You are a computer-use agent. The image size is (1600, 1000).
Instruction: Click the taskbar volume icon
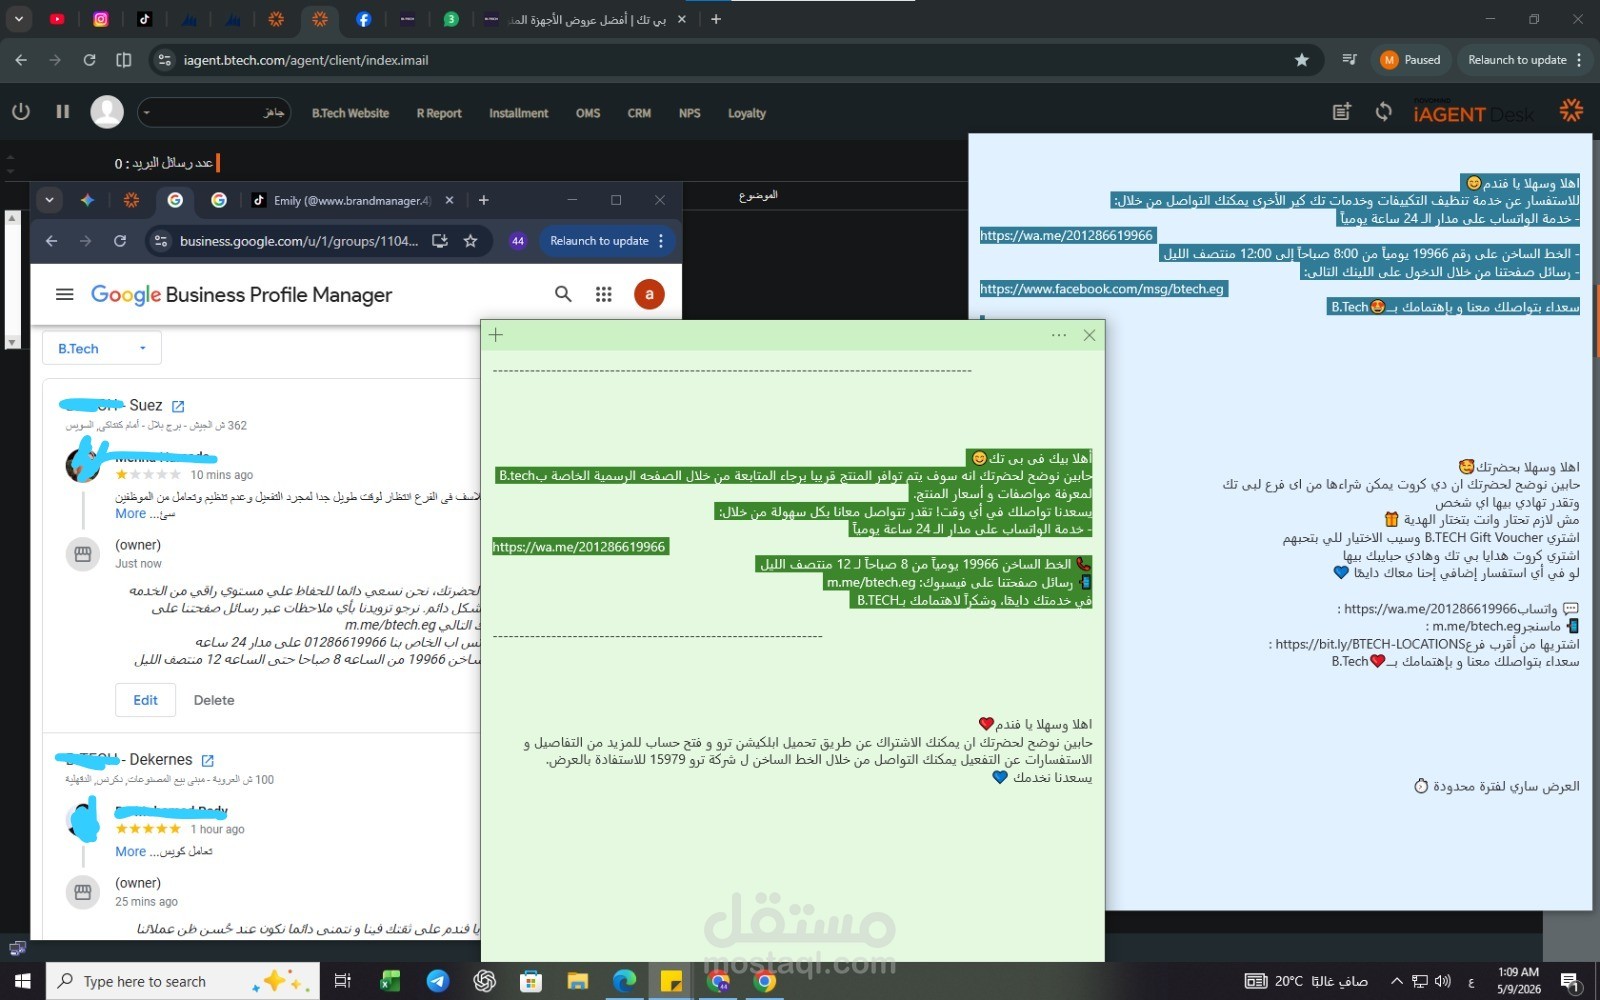1441,981
